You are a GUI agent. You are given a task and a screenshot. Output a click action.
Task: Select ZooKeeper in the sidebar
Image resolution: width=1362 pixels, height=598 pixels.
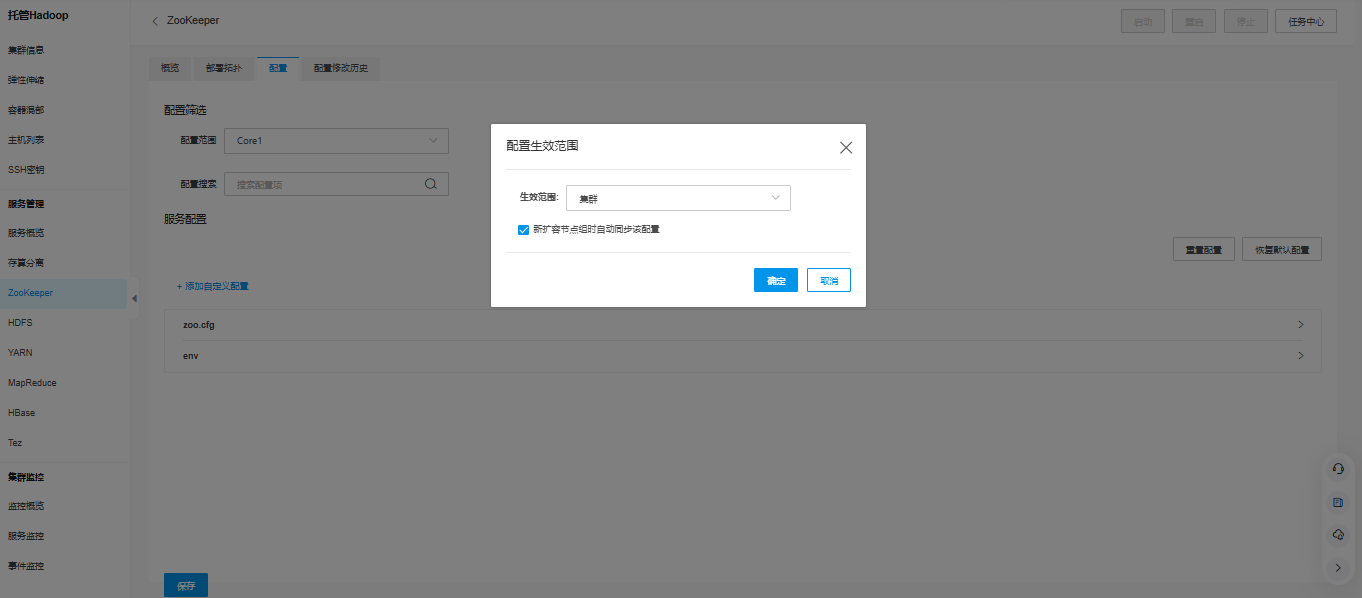pos(65,293)
